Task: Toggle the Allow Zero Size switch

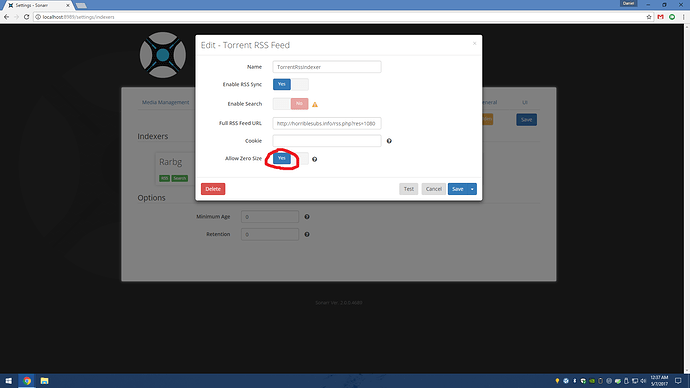Action: click(x=290, y=158)
